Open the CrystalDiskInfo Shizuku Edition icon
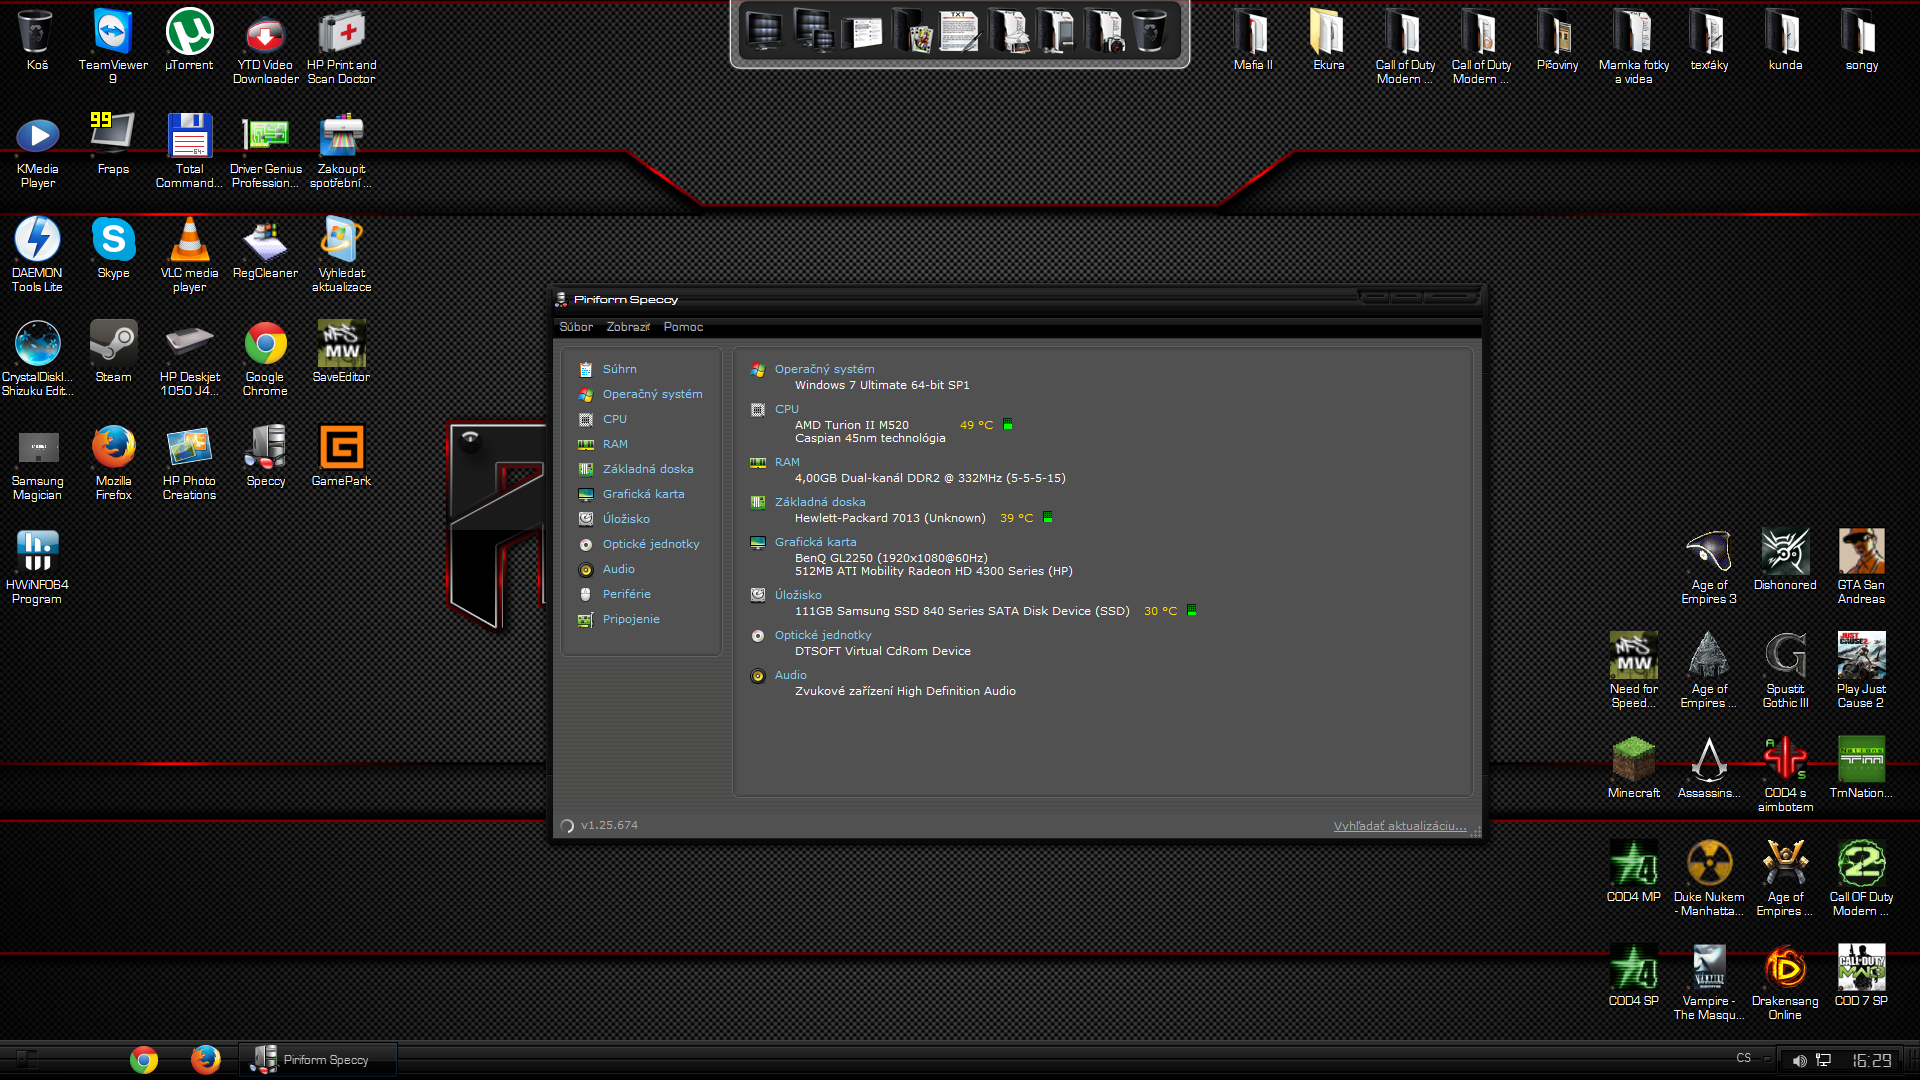1920x1080 pixels. [37, 358]
